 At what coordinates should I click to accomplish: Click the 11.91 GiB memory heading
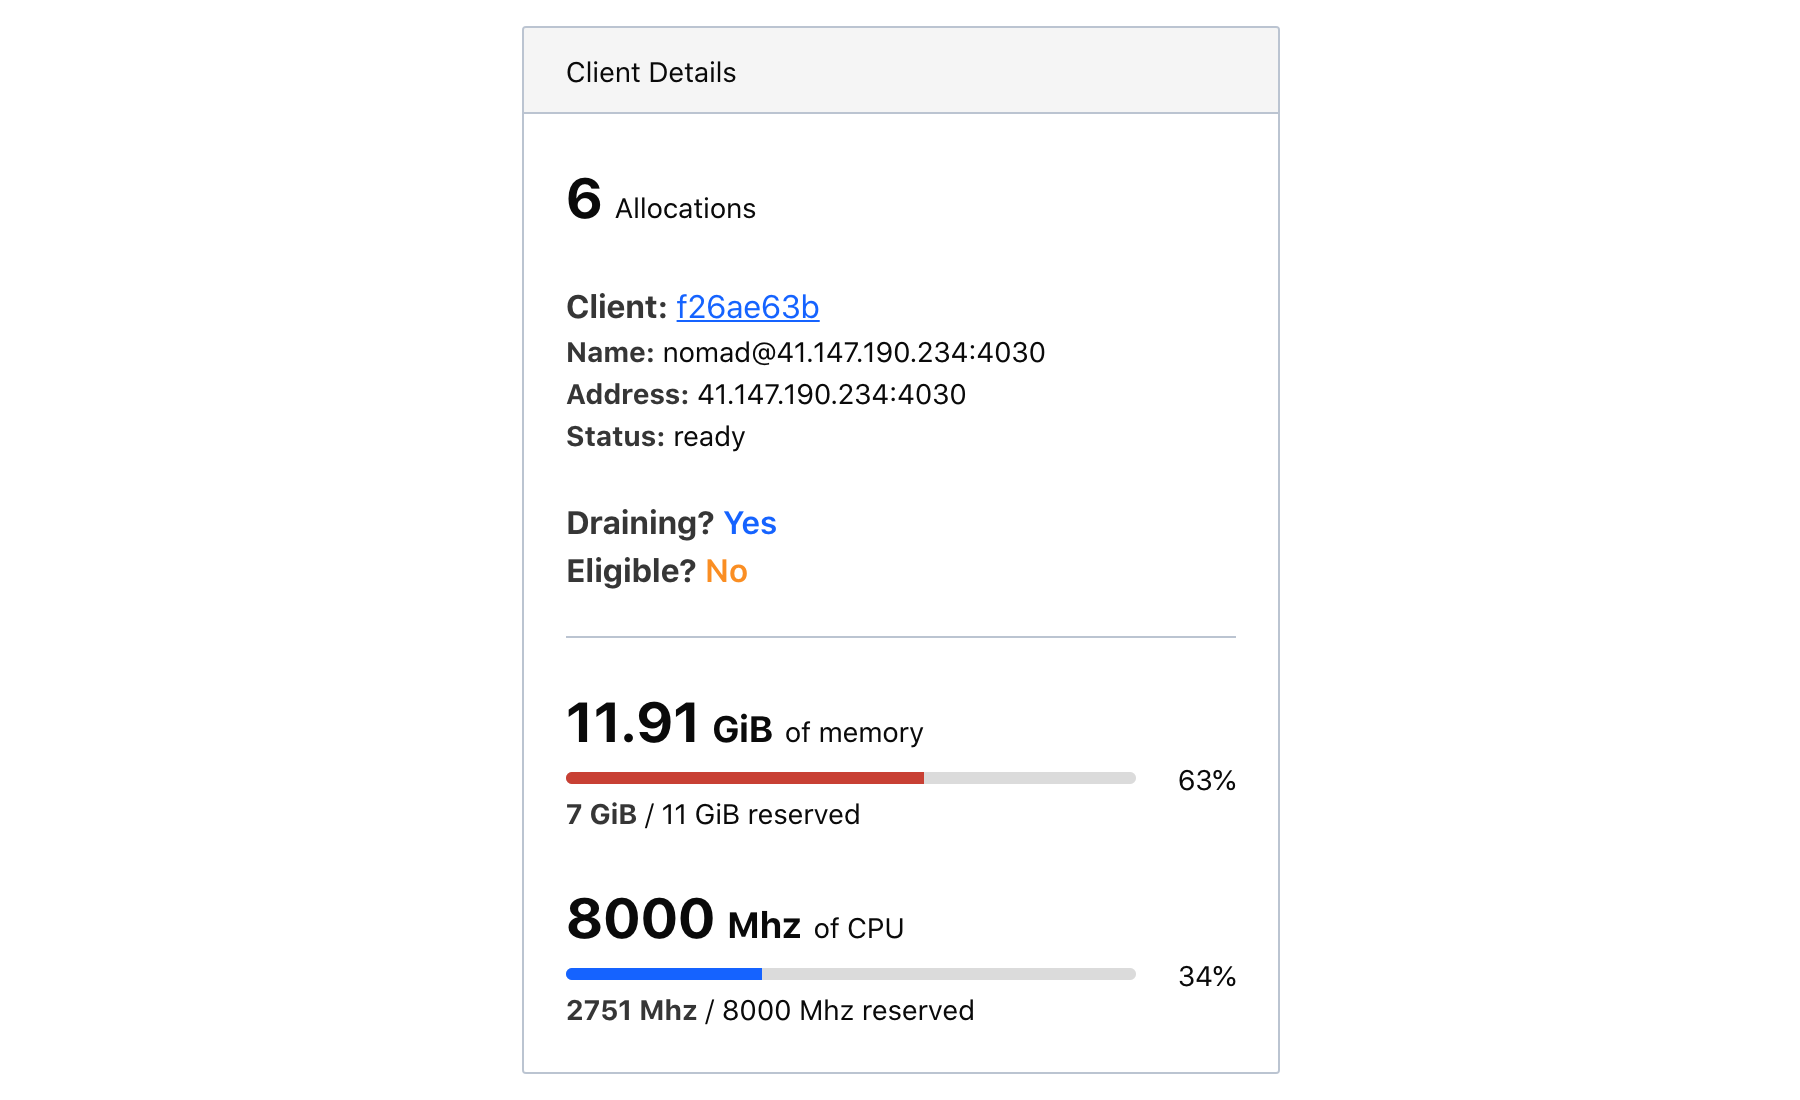[x=669, y=724]
